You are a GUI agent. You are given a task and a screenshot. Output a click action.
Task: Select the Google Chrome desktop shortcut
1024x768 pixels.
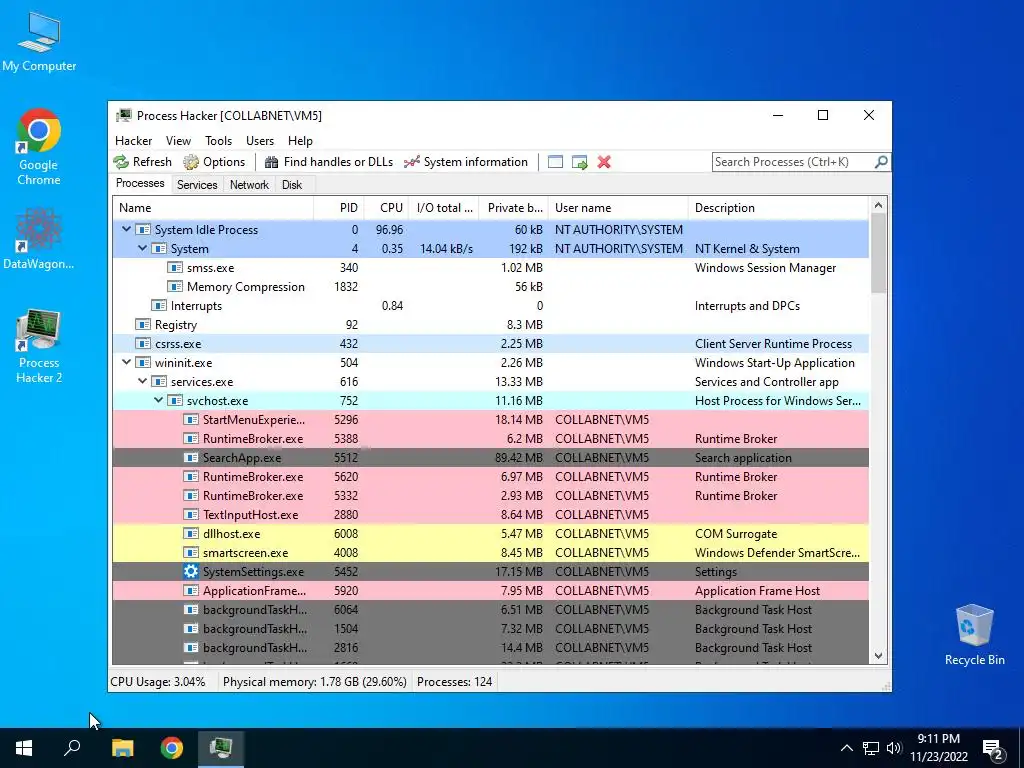(39, 147)
